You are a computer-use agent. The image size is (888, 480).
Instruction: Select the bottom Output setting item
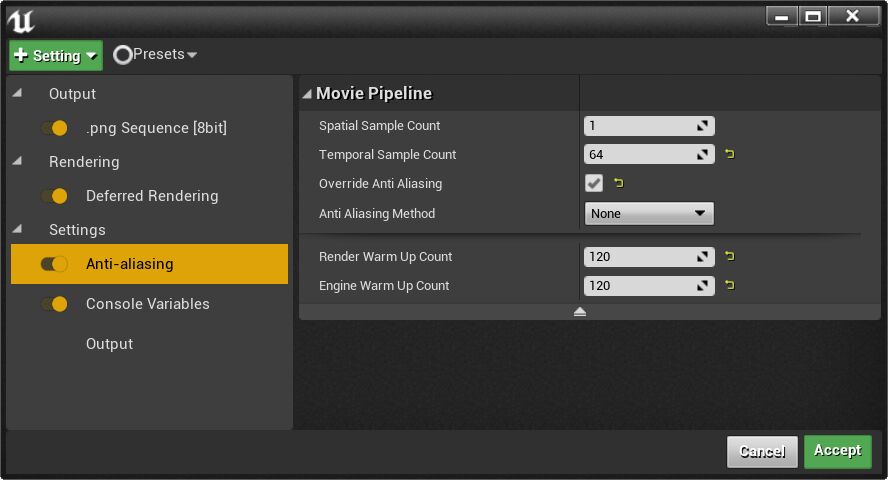(x=150, y=344)
